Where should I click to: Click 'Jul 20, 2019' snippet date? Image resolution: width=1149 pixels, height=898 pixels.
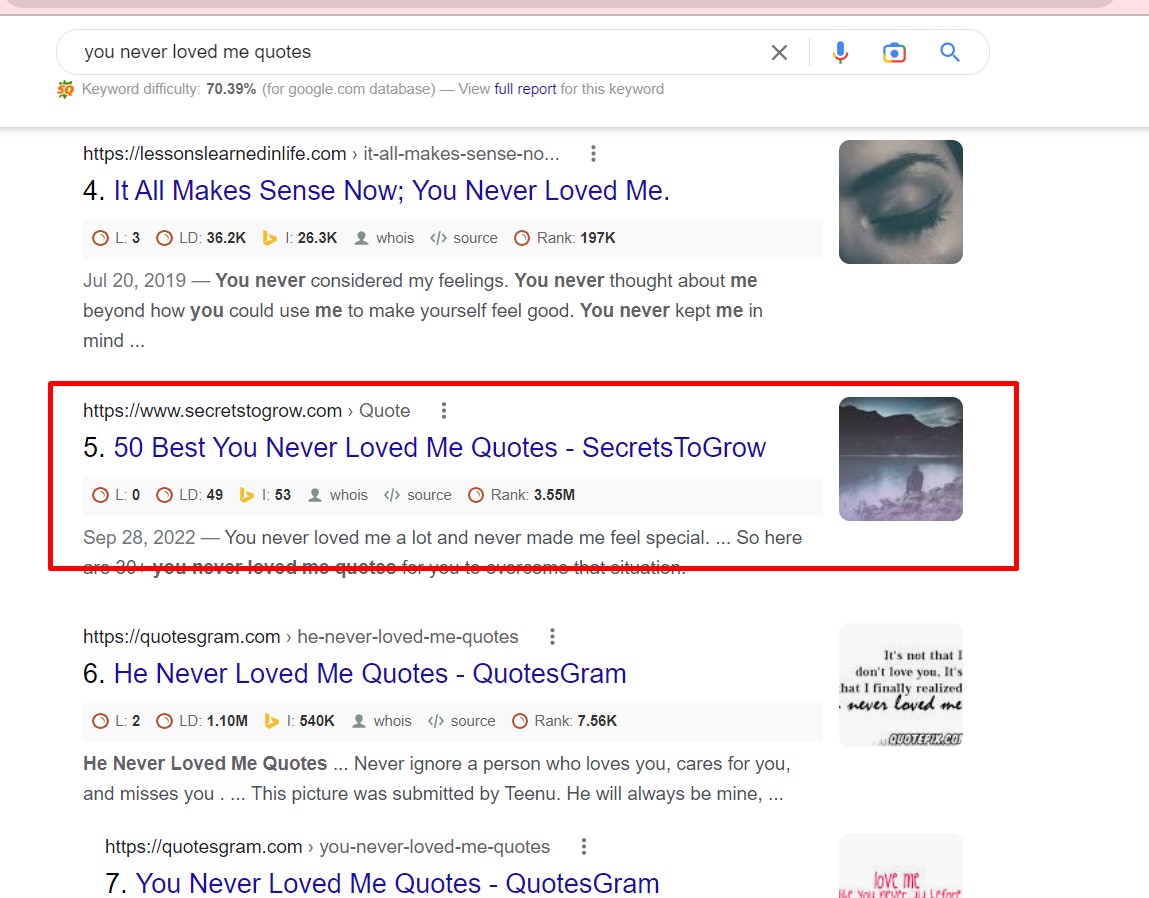pos(134,281)
